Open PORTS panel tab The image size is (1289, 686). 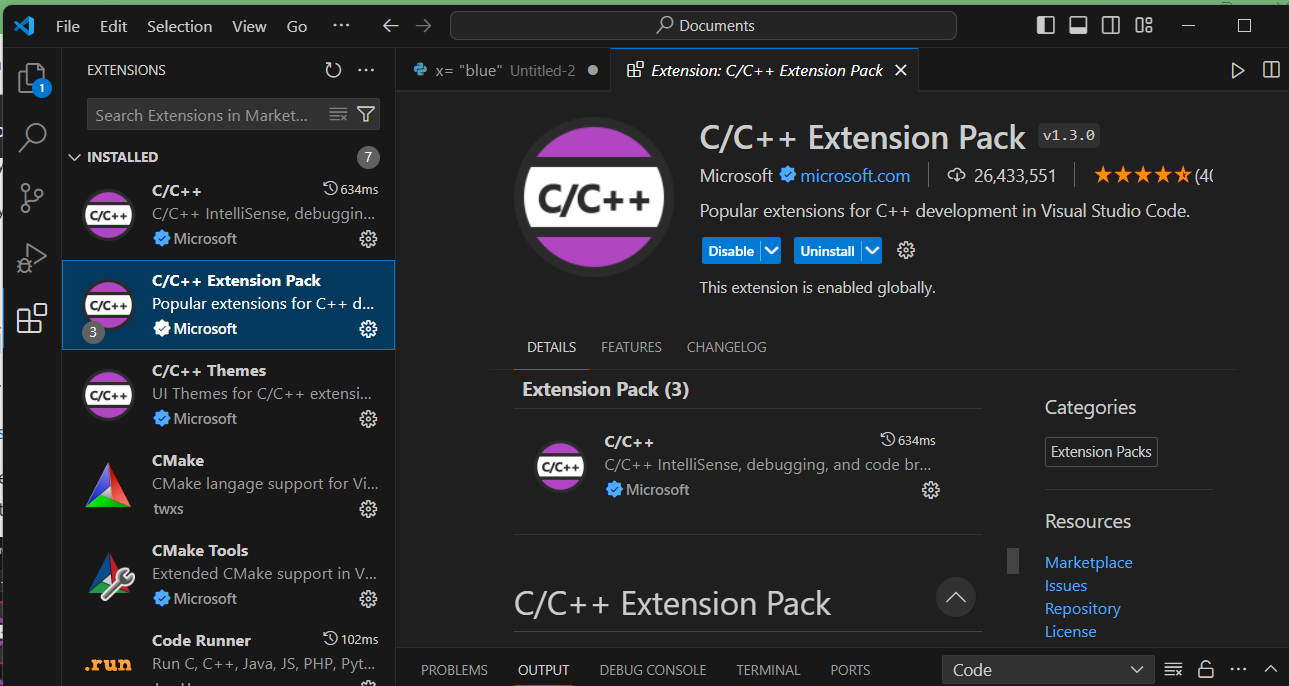point(850,670)
